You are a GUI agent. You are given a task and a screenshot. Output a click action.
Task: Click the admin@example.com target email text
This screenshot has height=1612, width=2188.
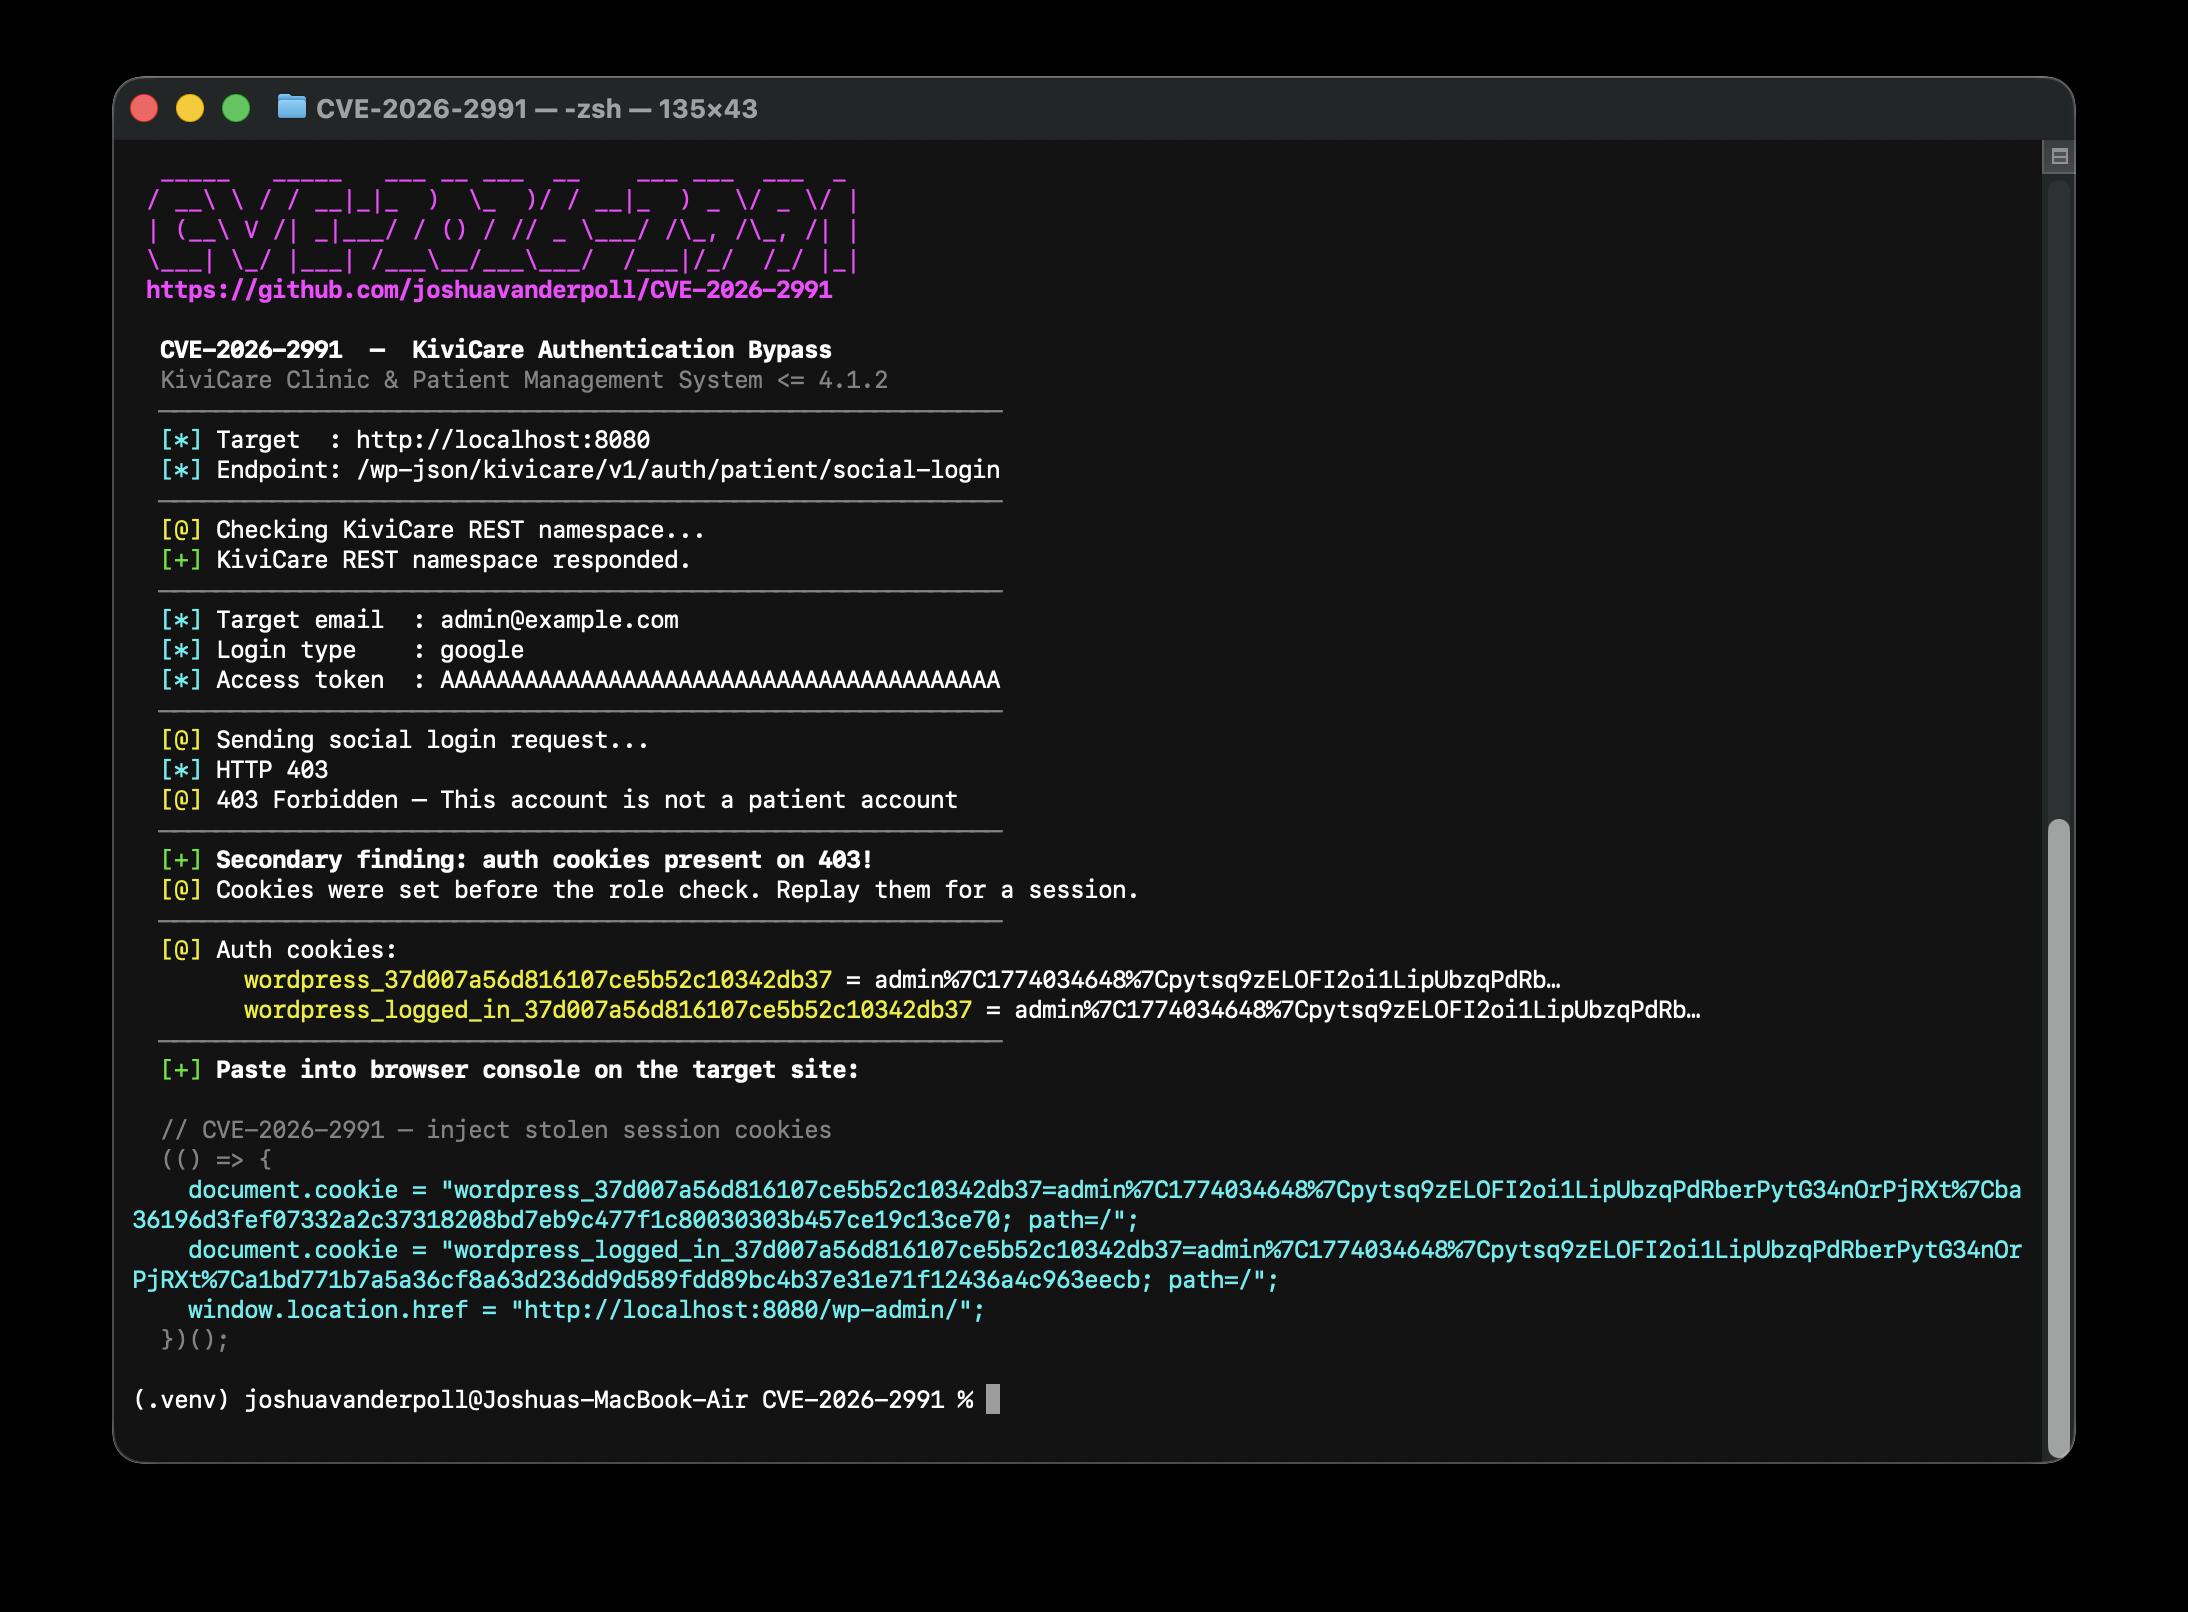[x=559, y=620]
